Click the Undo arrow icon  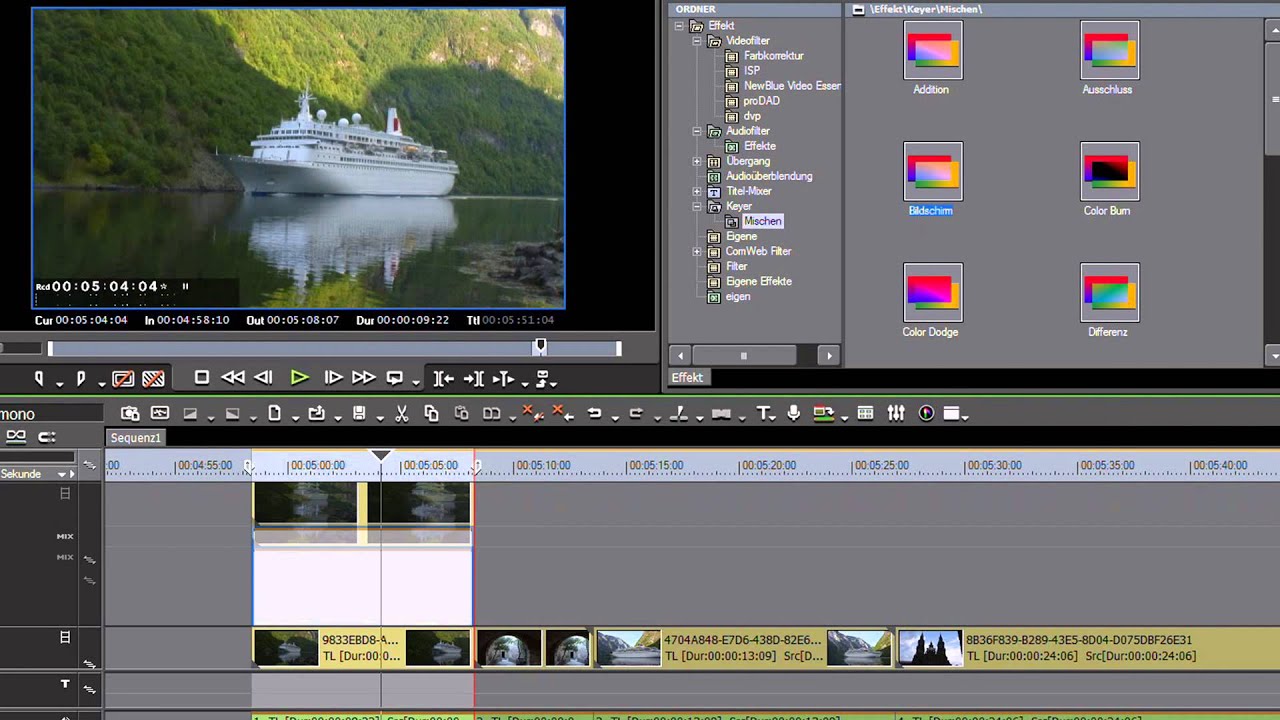[x=594, y=413]
